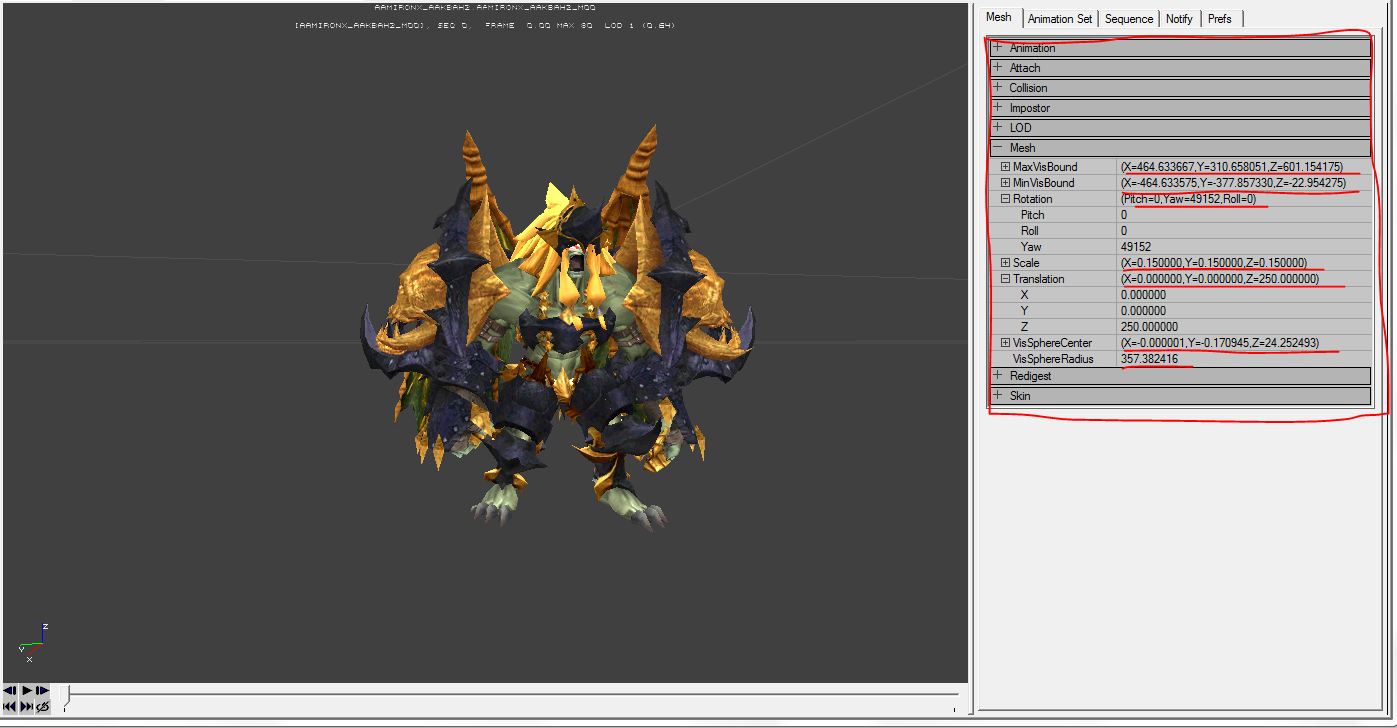
Task: Expand the Collision category
Action: (998, 87)
